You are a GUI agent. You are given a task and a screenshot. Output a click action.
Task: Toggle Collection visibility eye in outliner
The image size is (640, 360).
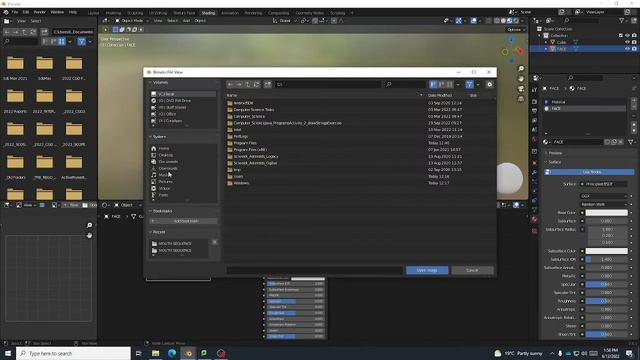(x=627, y=36)
